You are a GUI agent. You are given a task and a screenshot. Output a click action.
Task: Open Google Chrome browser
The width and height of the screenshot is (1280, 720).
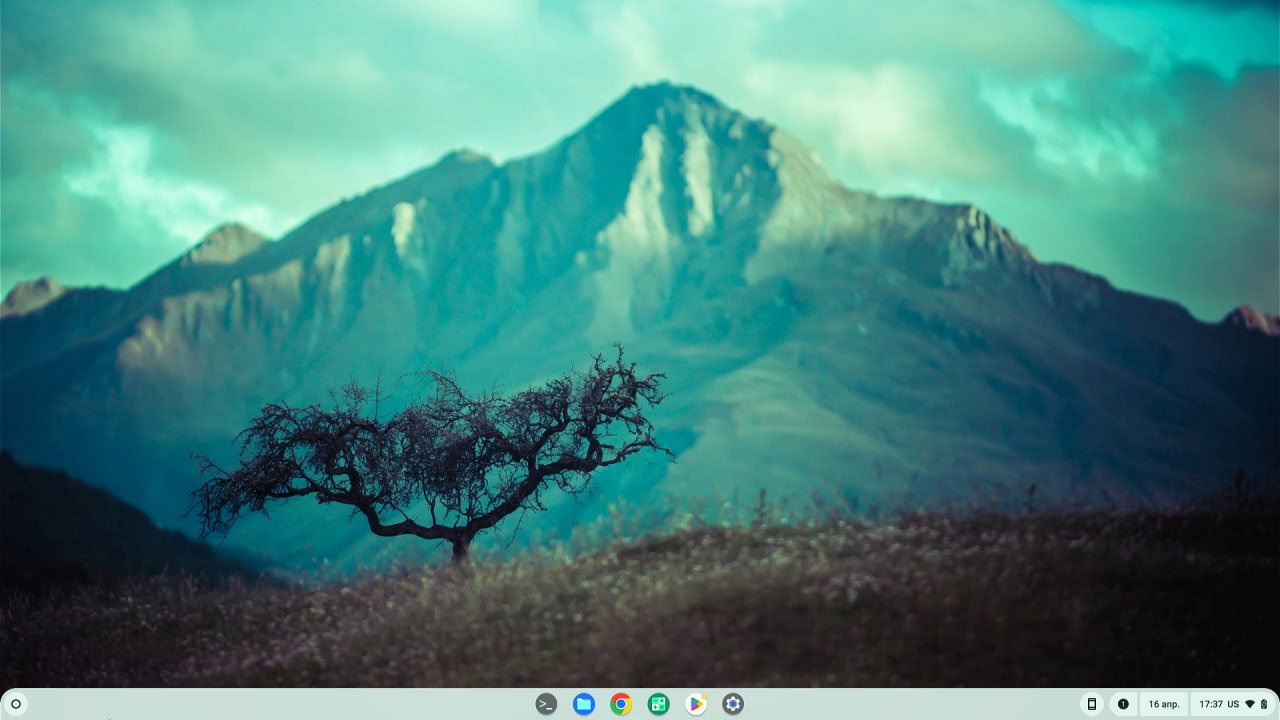pos(621,704)
